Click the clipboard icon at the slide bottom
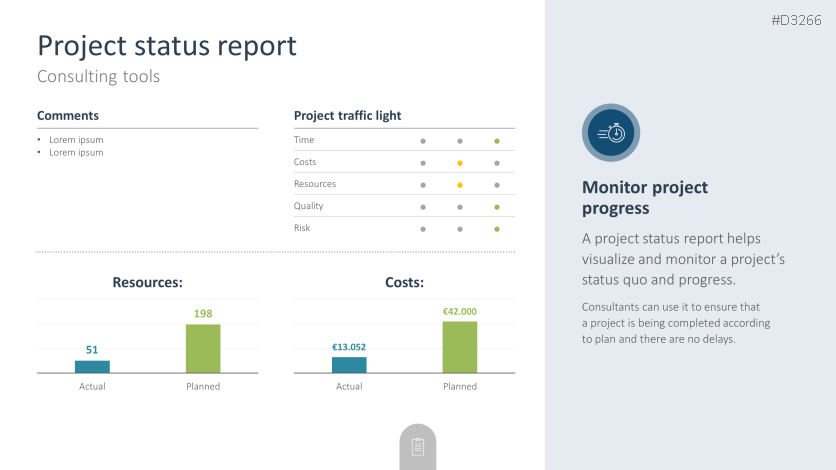 [x=418, y=447]
